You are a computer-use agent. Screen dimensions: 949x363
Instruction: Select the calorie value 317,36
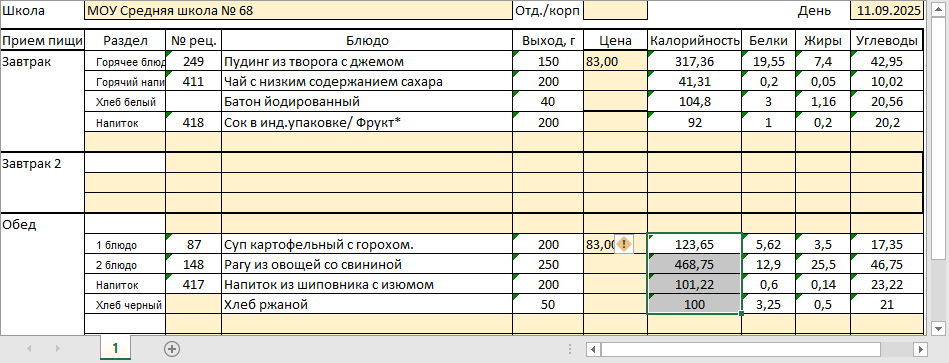(x=695, y=61)
